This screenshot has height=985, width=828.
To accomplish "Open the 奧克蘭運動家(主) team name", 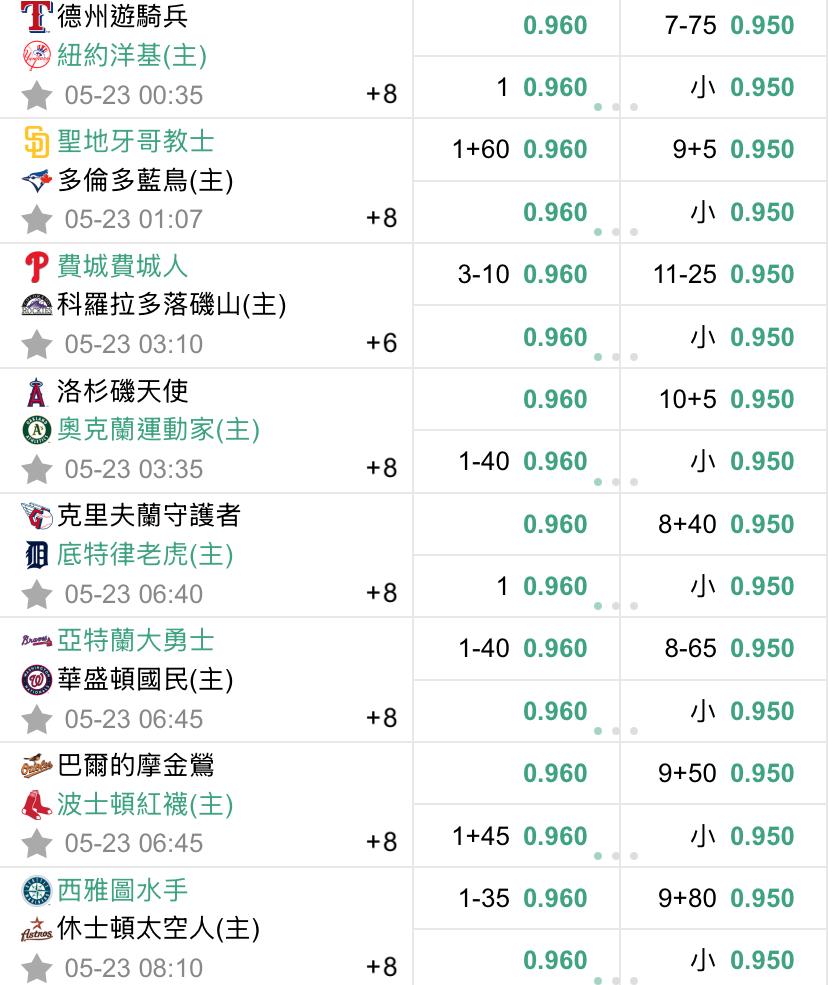I will point(157,430).
